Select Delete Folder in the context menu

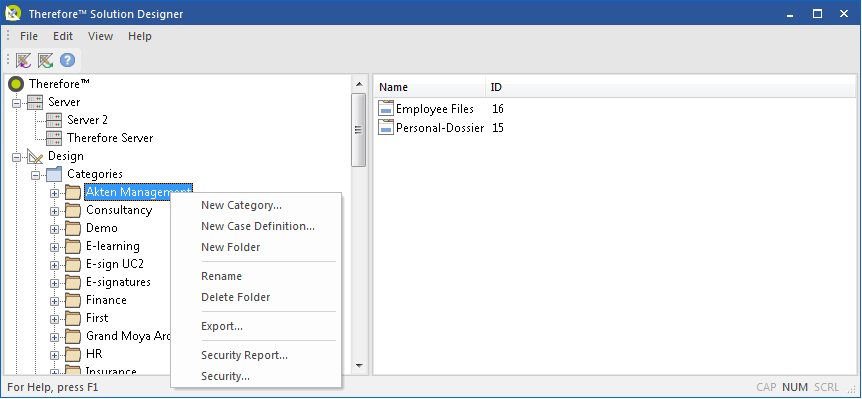click(x=256, y=297)
